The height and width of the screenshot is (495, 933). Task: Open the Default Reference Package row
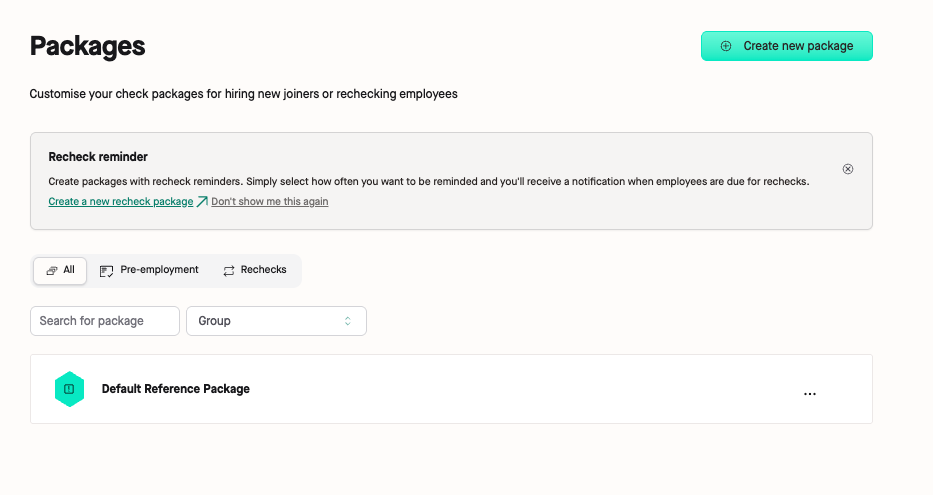point(451,389)
